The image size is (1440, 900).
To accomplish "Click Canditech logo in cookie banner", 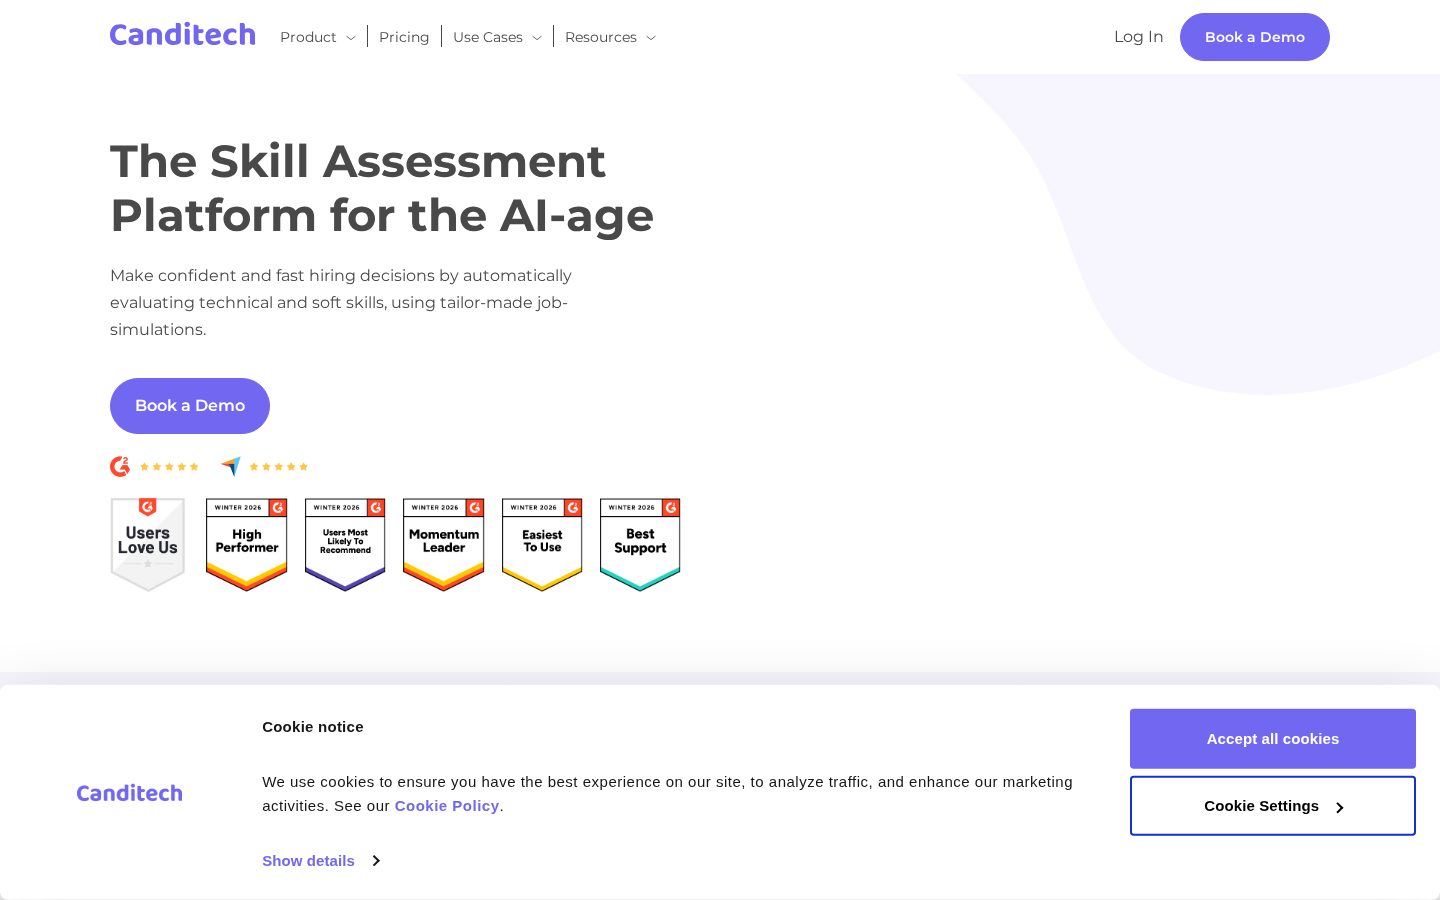I will pyautogui.click(x=130, y=793).
